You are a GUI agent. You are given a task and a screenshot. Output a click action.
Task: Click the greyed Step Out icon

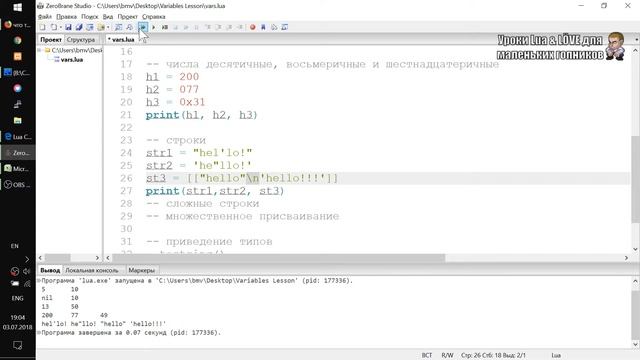229,27
